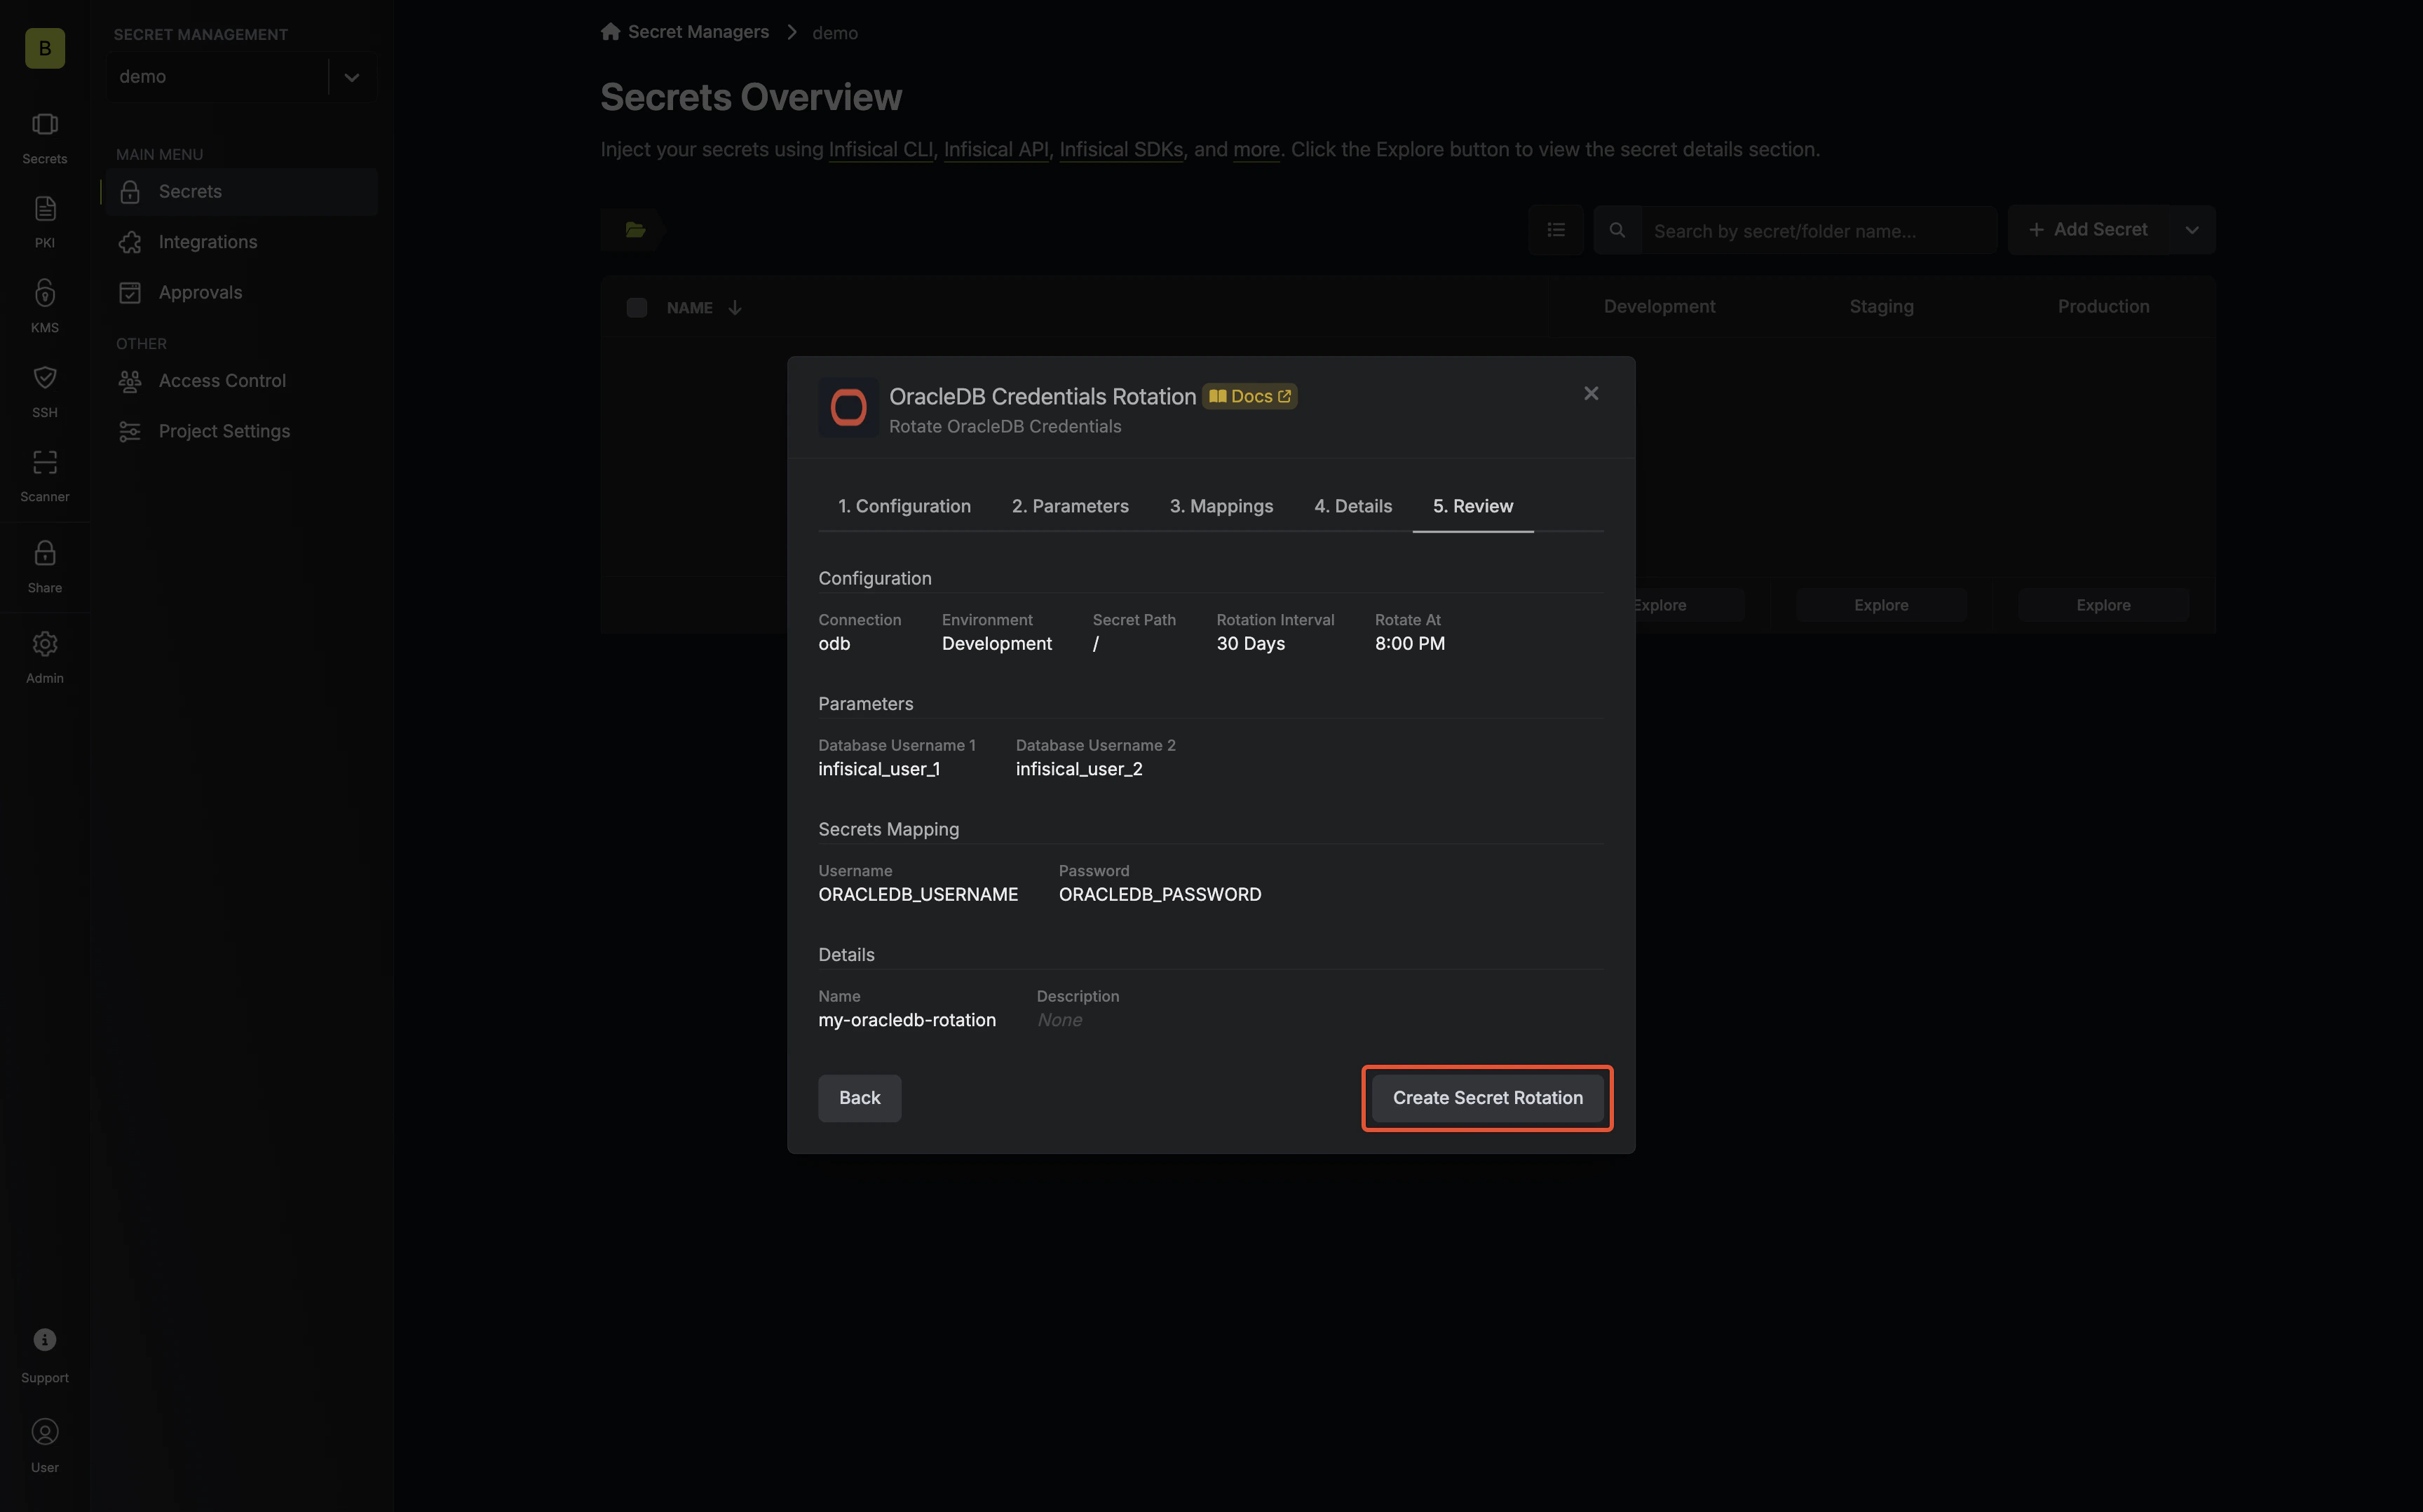Image resolution: width=2423 pixels, height=1512 pixels.
Task: Open the Infisical SDKs link
Action: tap(1121, 150)
